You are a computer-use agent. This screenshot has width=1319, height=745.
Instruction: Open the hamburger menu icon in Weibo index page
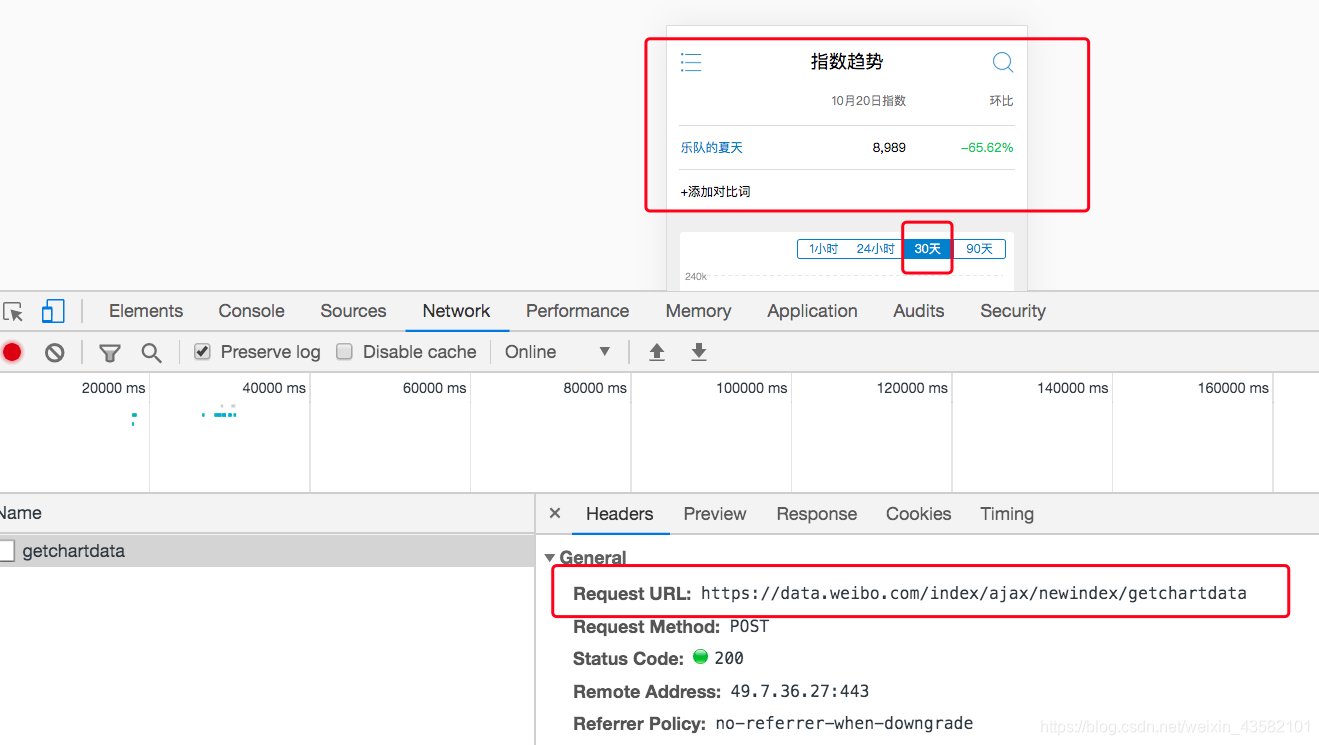coord(691,62)
